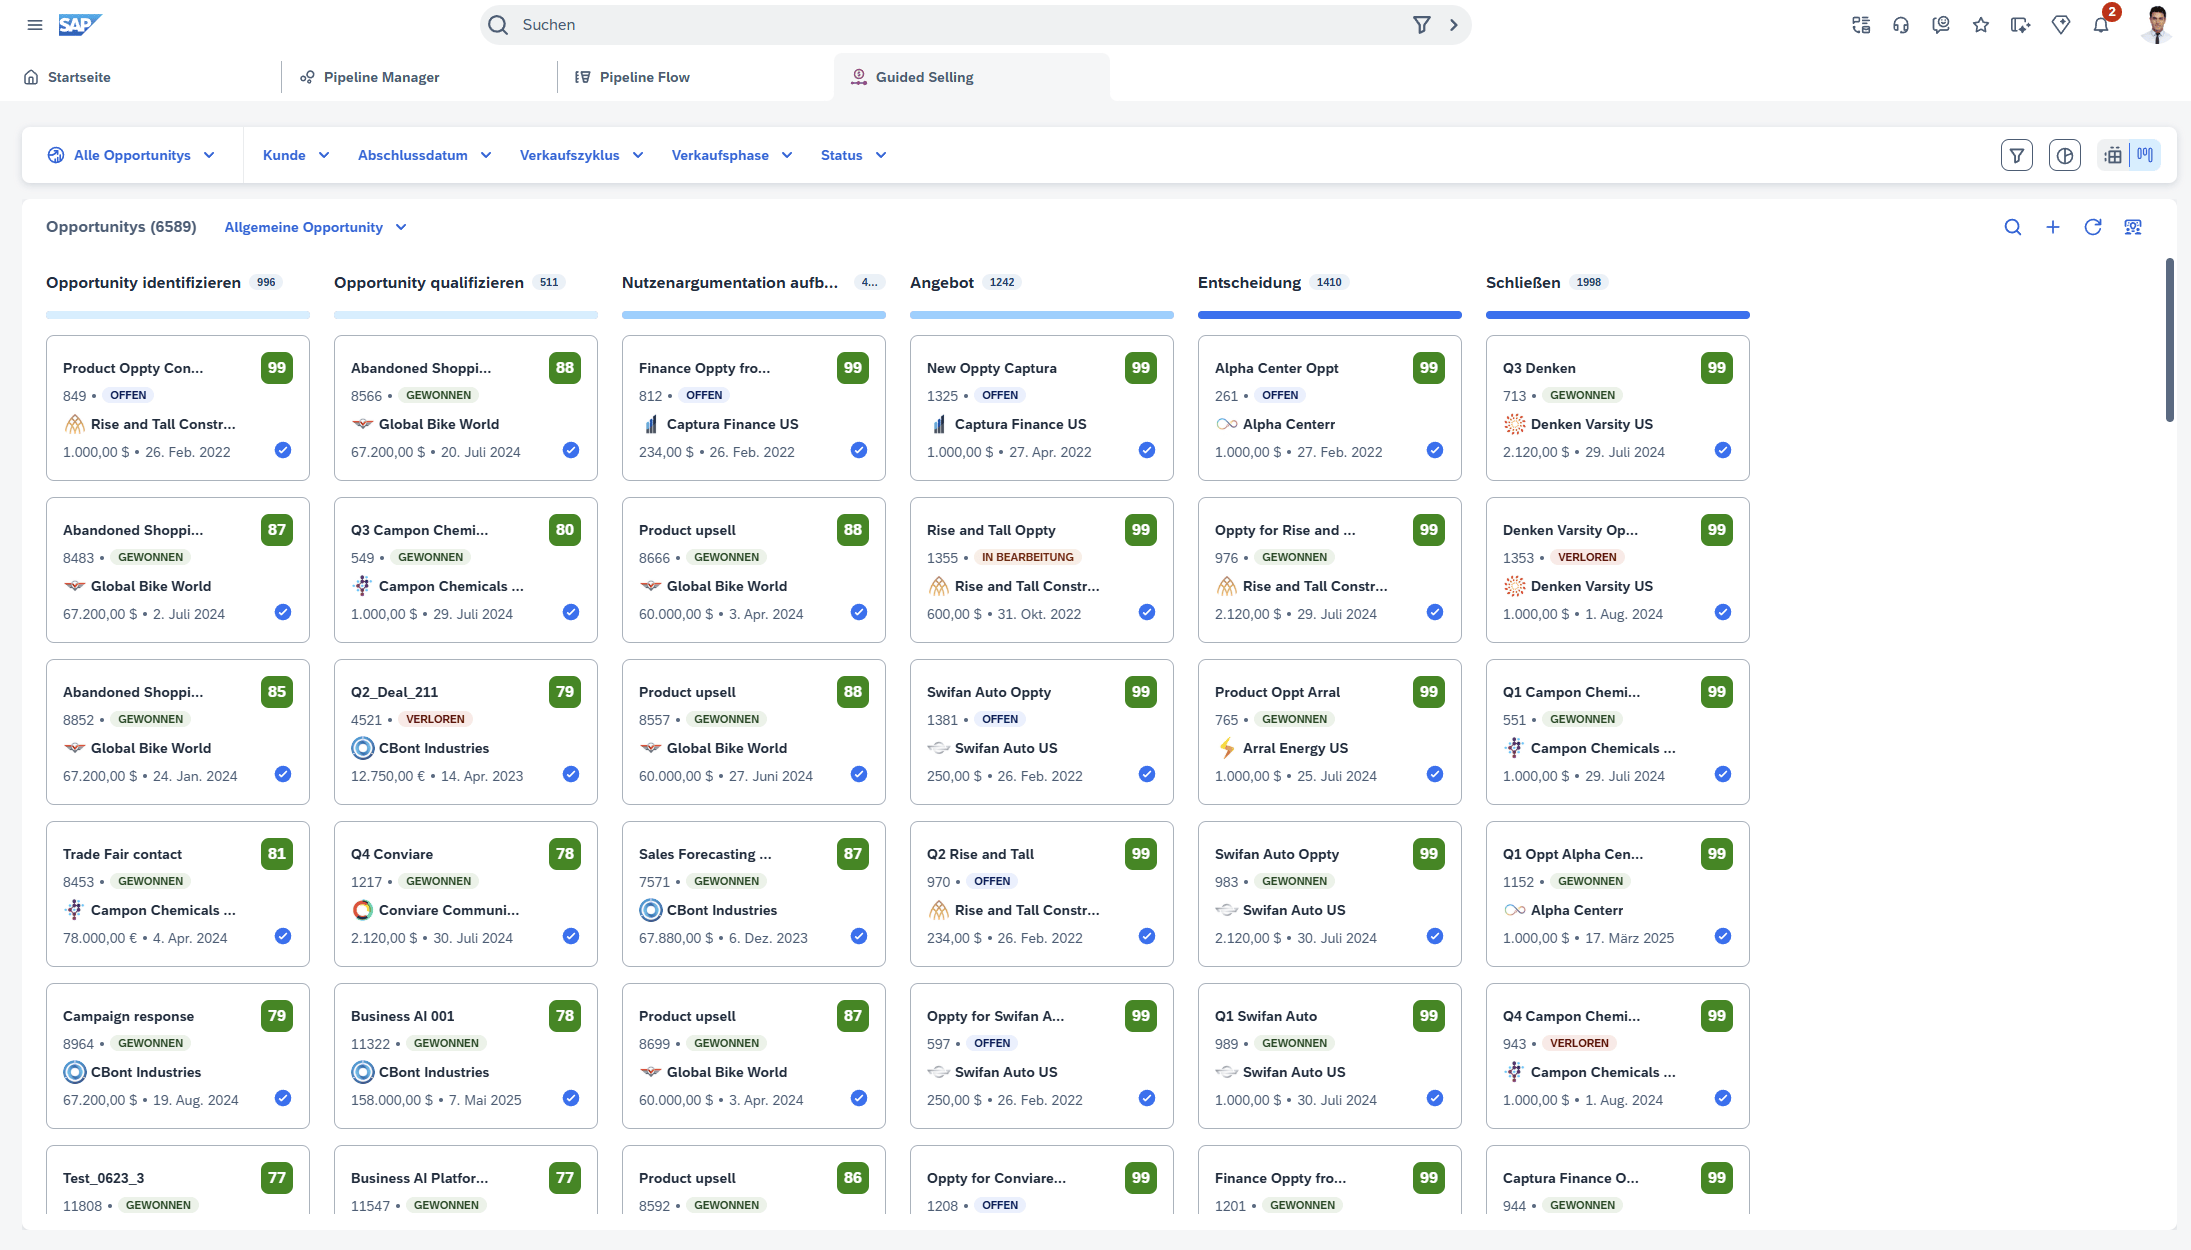This screenshot has width=2191, height=1250.
Task: Click the vertical board scrollbar
Action: coord(2170,340)
